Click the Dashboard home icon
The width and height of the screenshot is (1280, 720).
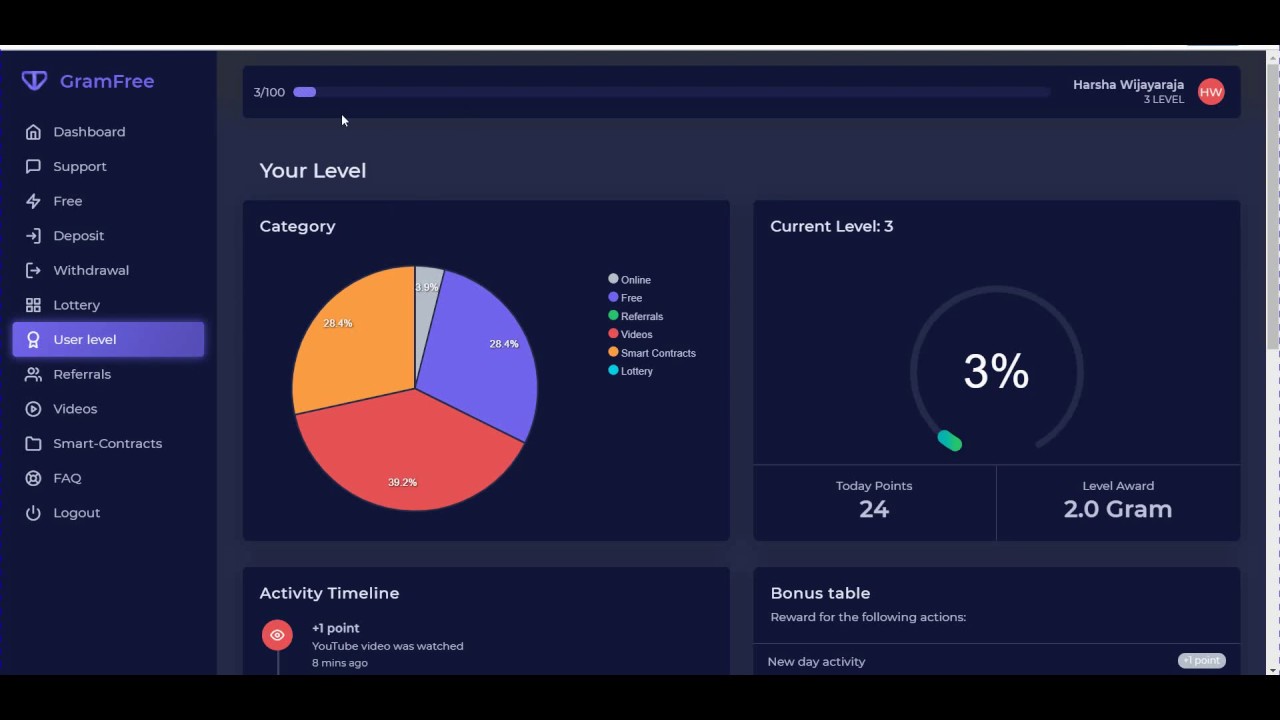[x=33, y=132]
